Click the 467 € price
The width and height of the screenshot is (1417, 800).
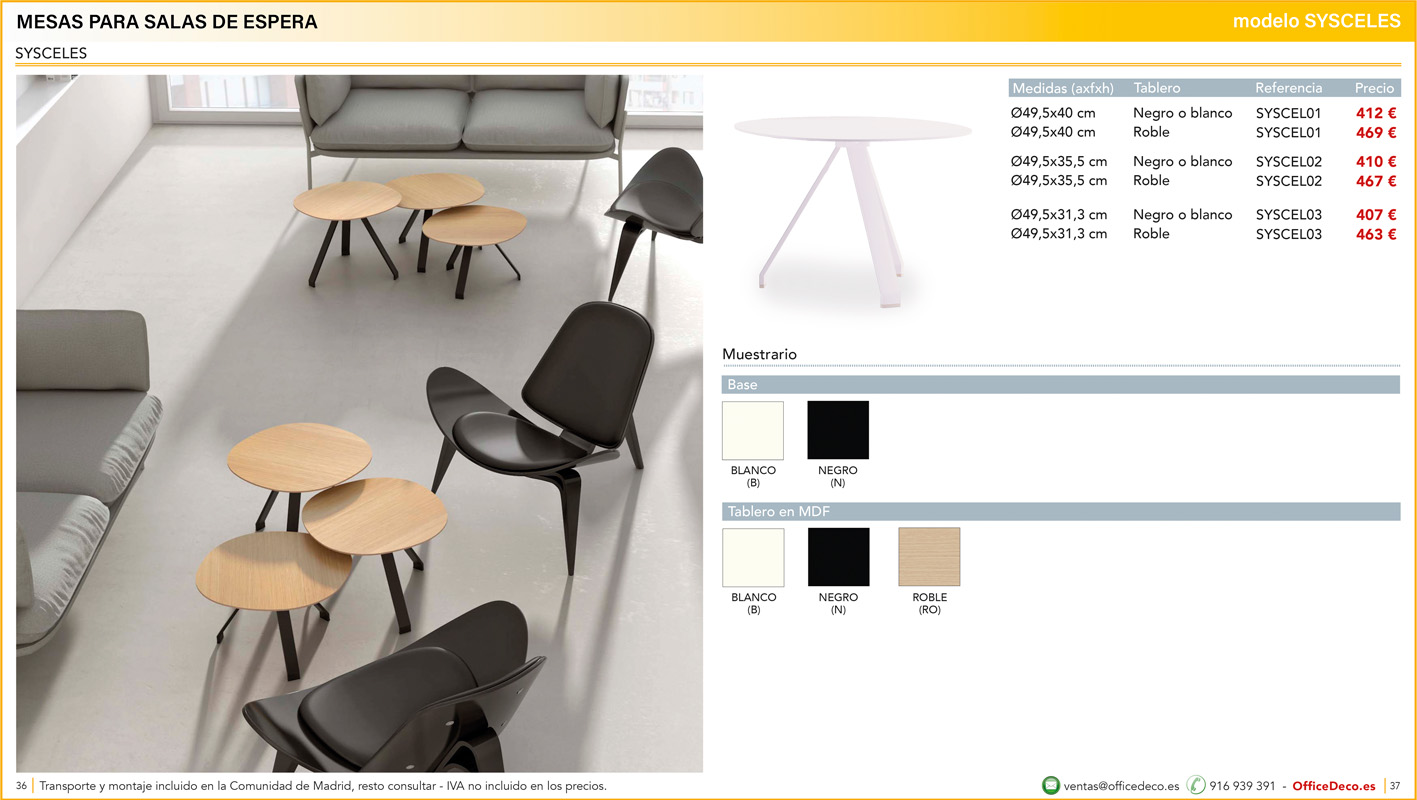pos(1376,181)
